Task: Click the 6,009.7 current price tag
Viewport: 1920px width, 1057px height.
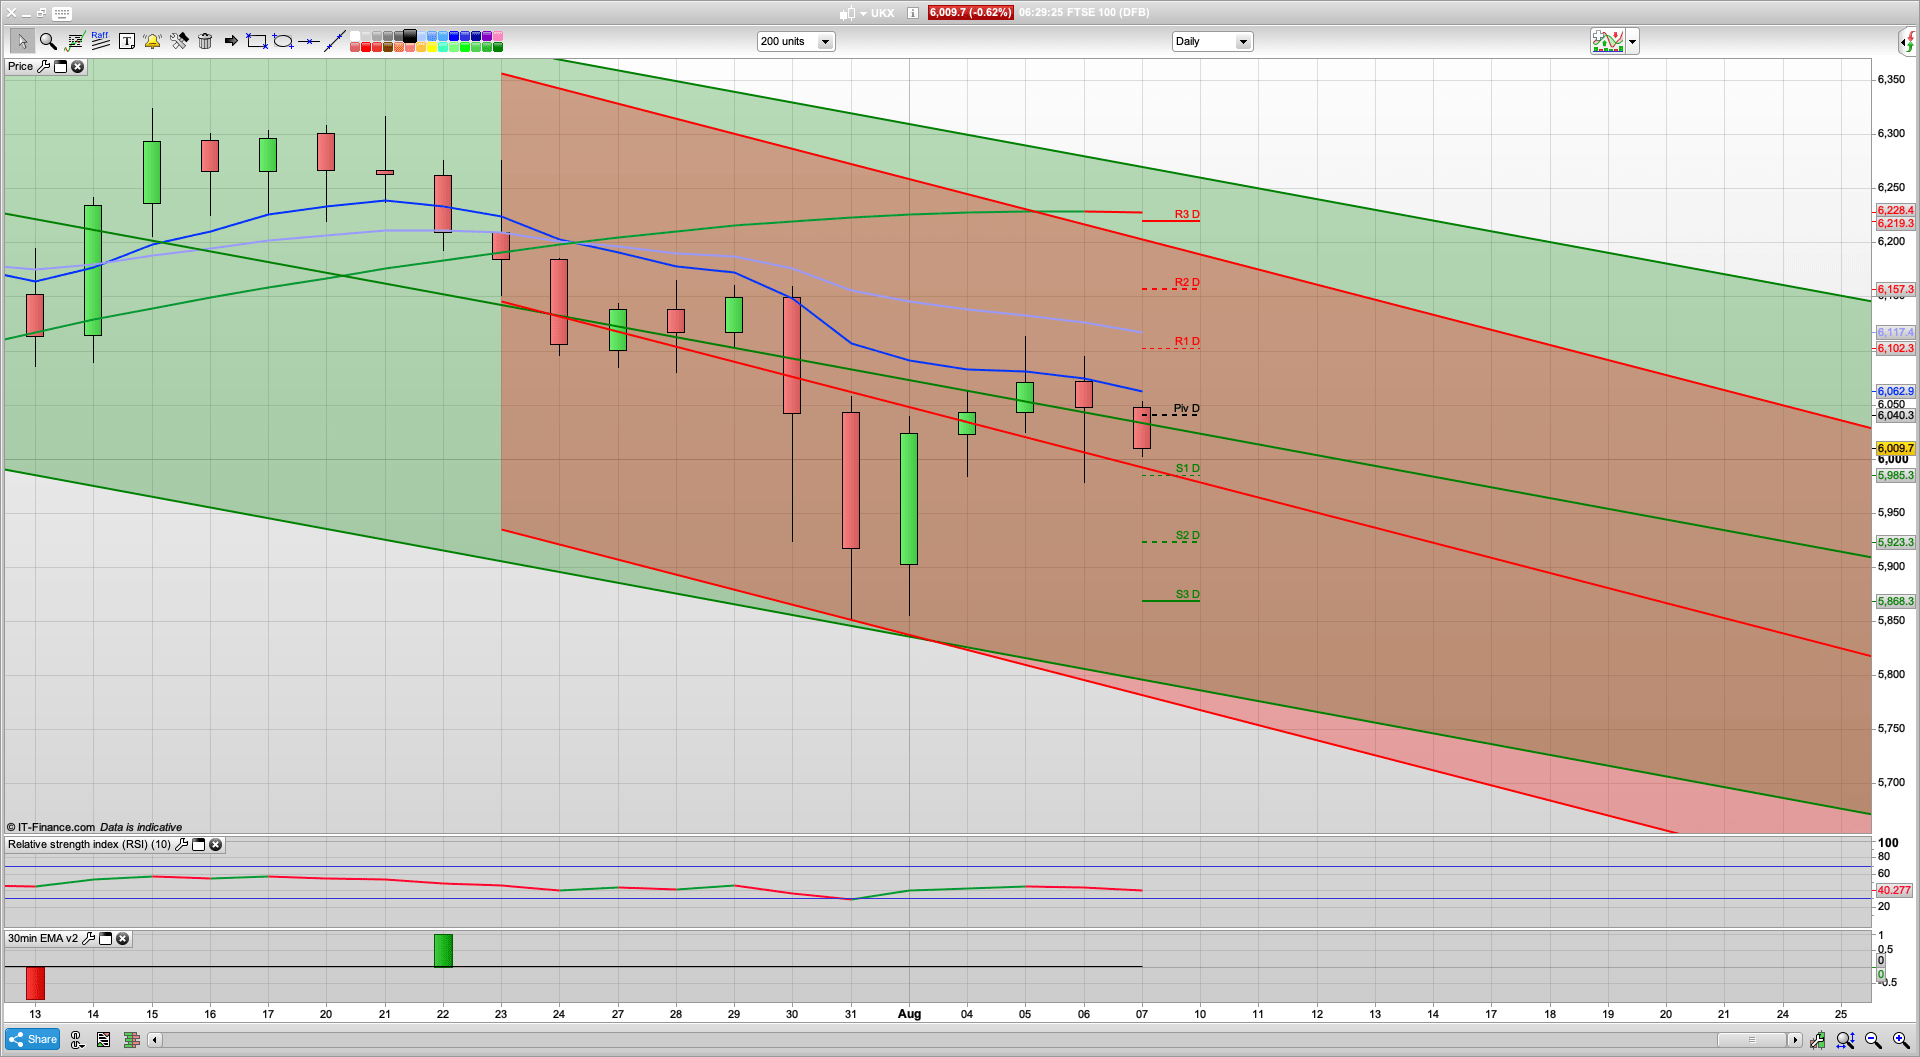Action: [x=1895, y=448]
